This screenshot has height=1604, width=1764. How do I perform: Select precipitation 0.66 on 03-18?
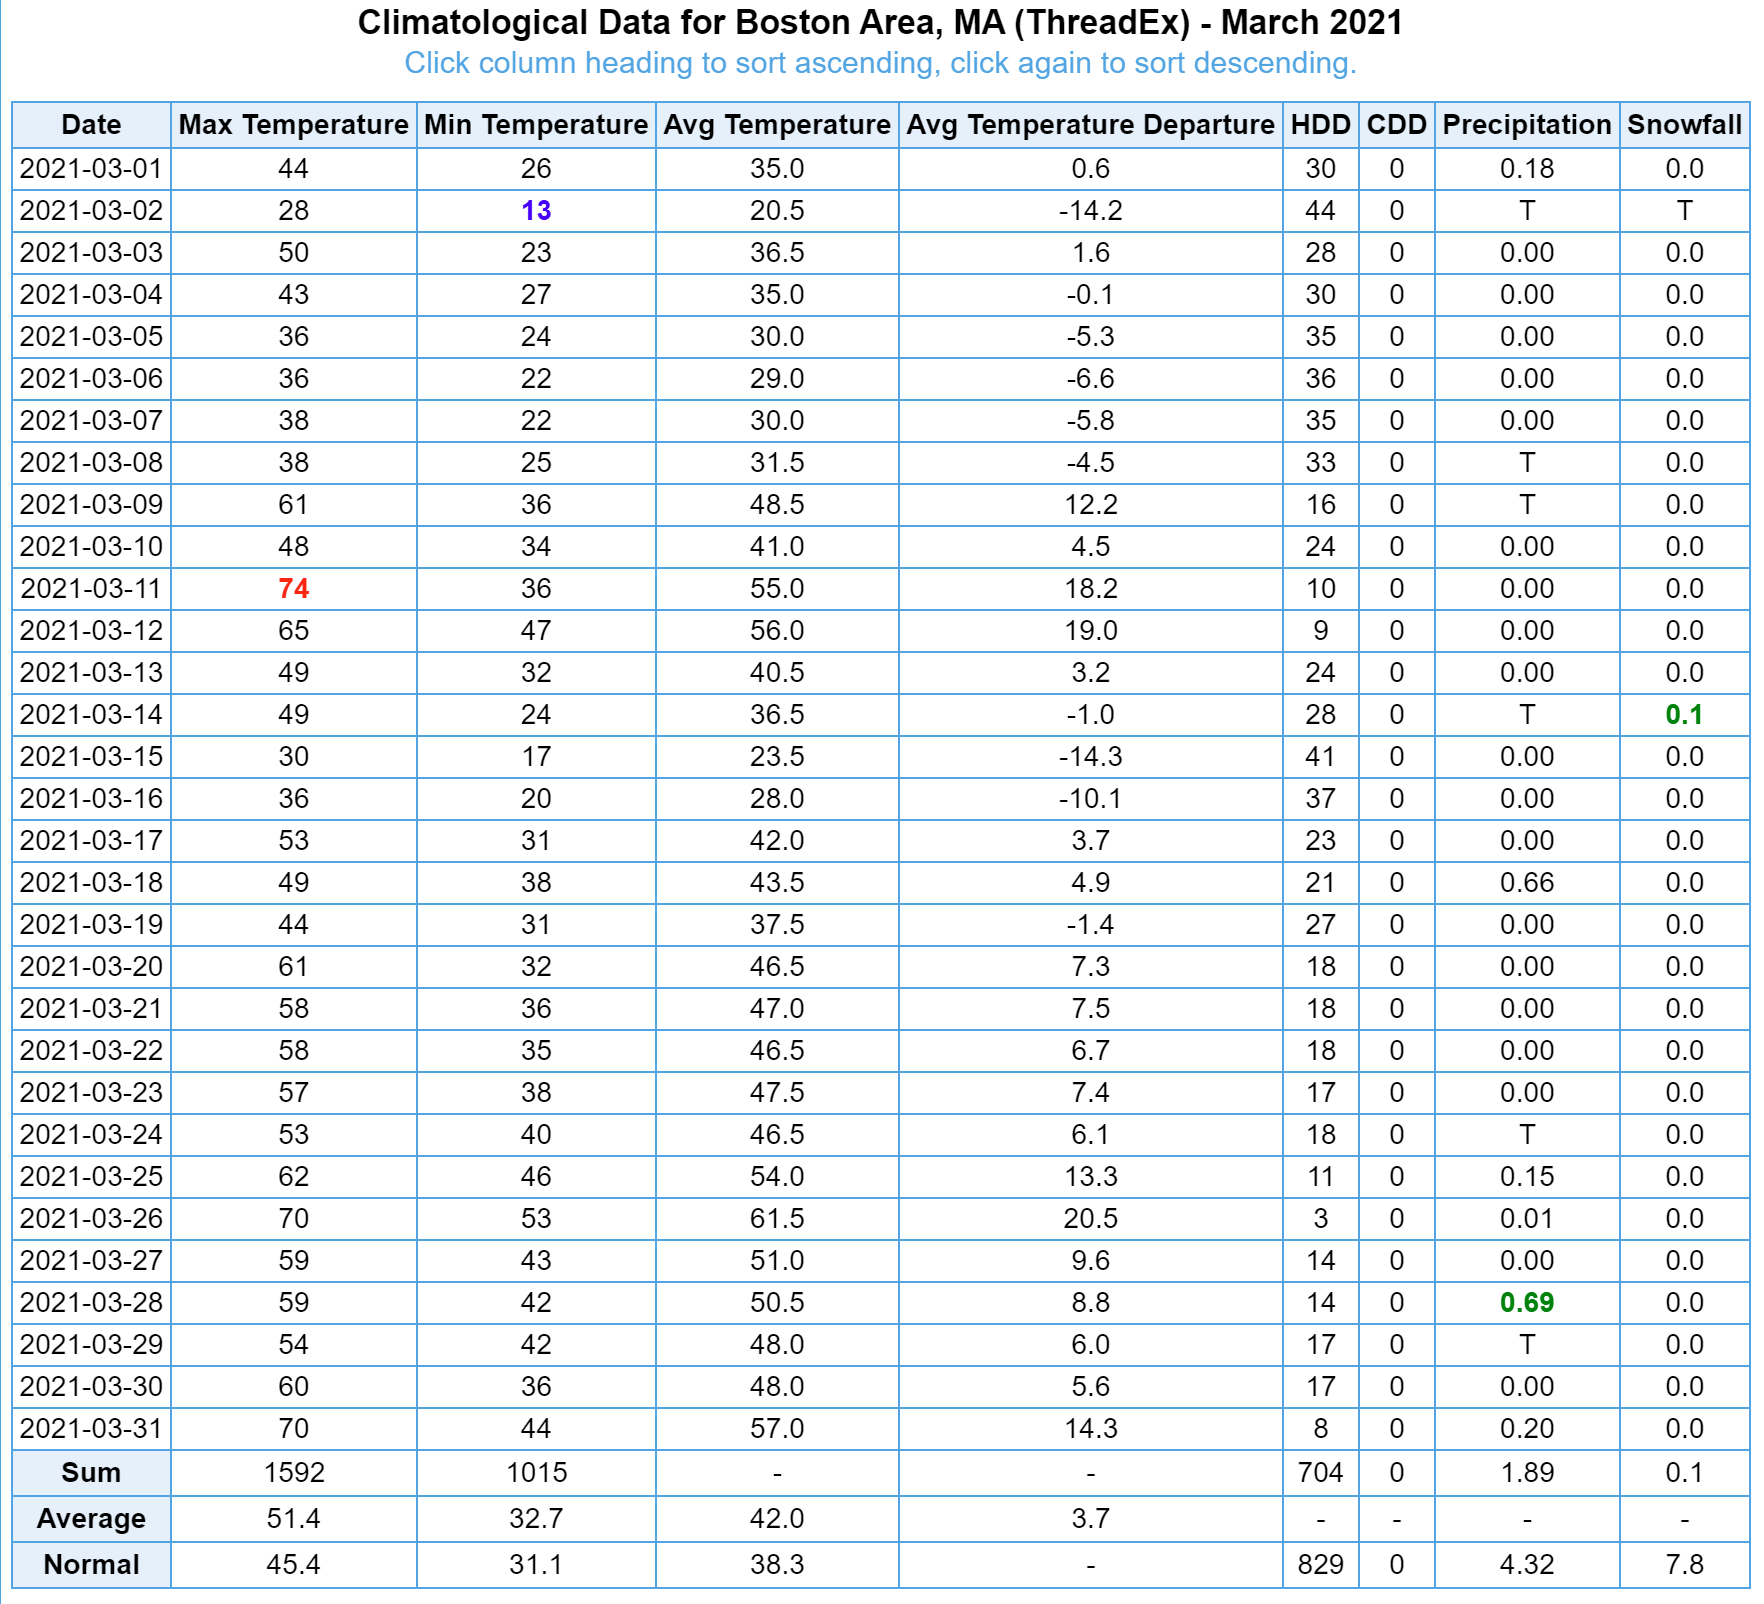pos(1527,883)
